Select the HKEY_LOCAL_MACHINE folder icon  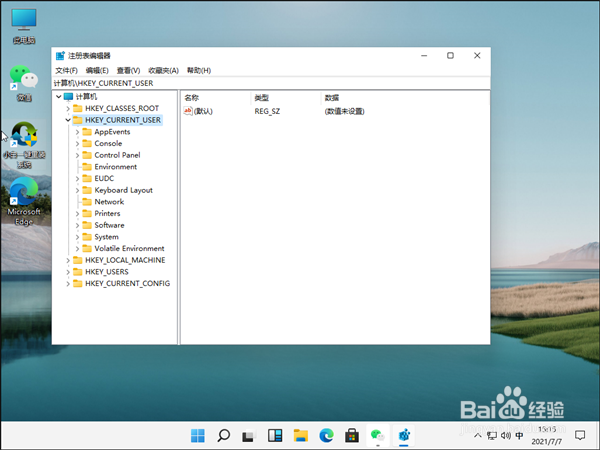pos(78,260)
